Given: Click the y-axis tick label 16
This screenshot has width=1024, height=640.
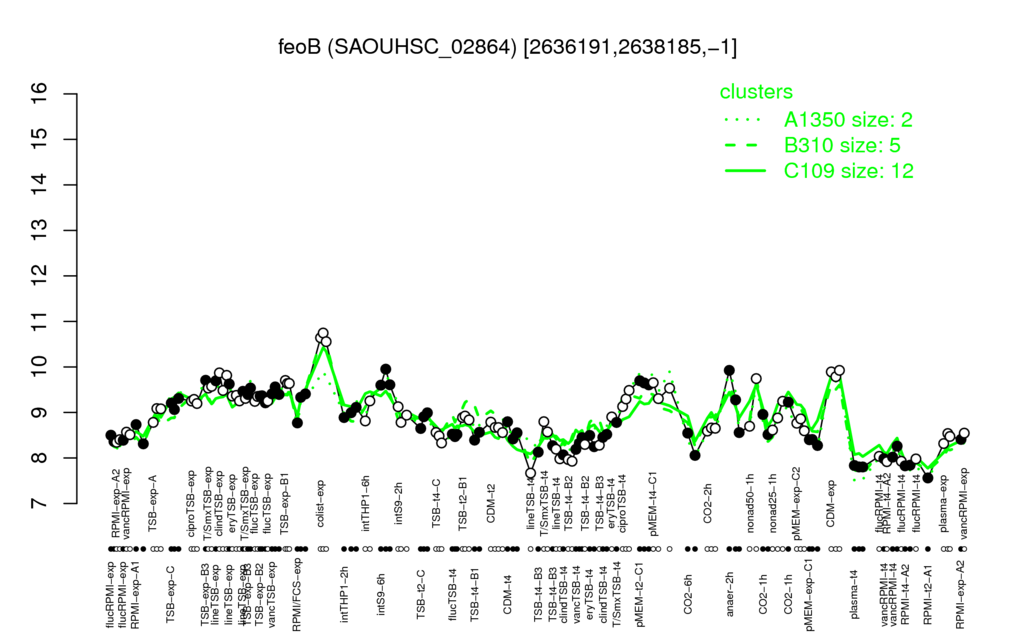Looking at the screenshot, I should pos(40,94).
